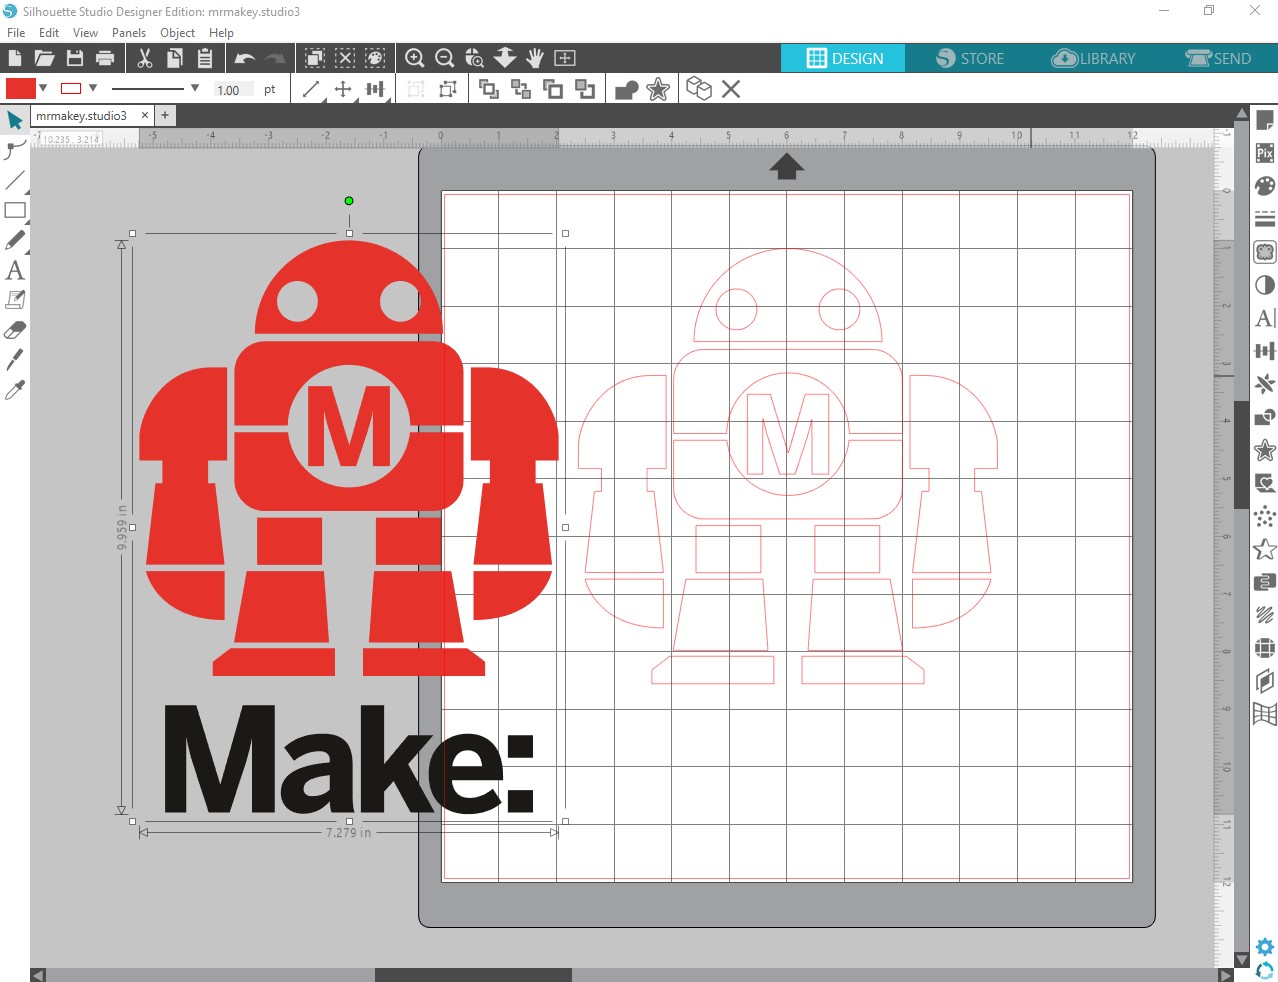Screen dimensions: 1278x982
Task: Open the Text Style panel
Action: [x=1265, y=318]
